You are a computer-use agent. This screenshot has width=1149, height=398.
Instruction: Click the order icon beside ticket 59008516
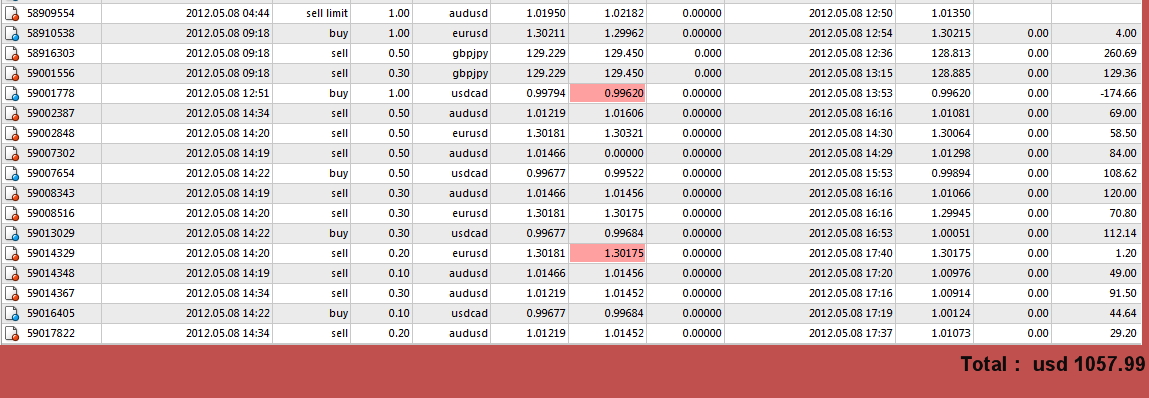12,213
